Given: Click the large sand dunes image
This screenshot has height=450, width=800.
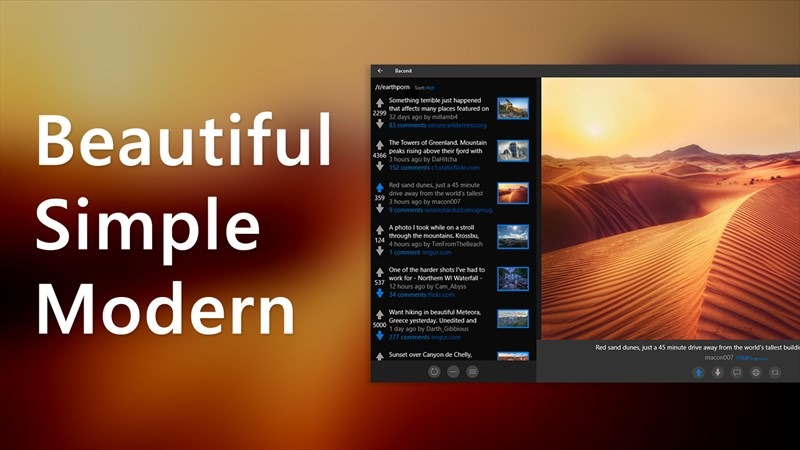Looking at the screenshot, I should [x=670, y=209].
